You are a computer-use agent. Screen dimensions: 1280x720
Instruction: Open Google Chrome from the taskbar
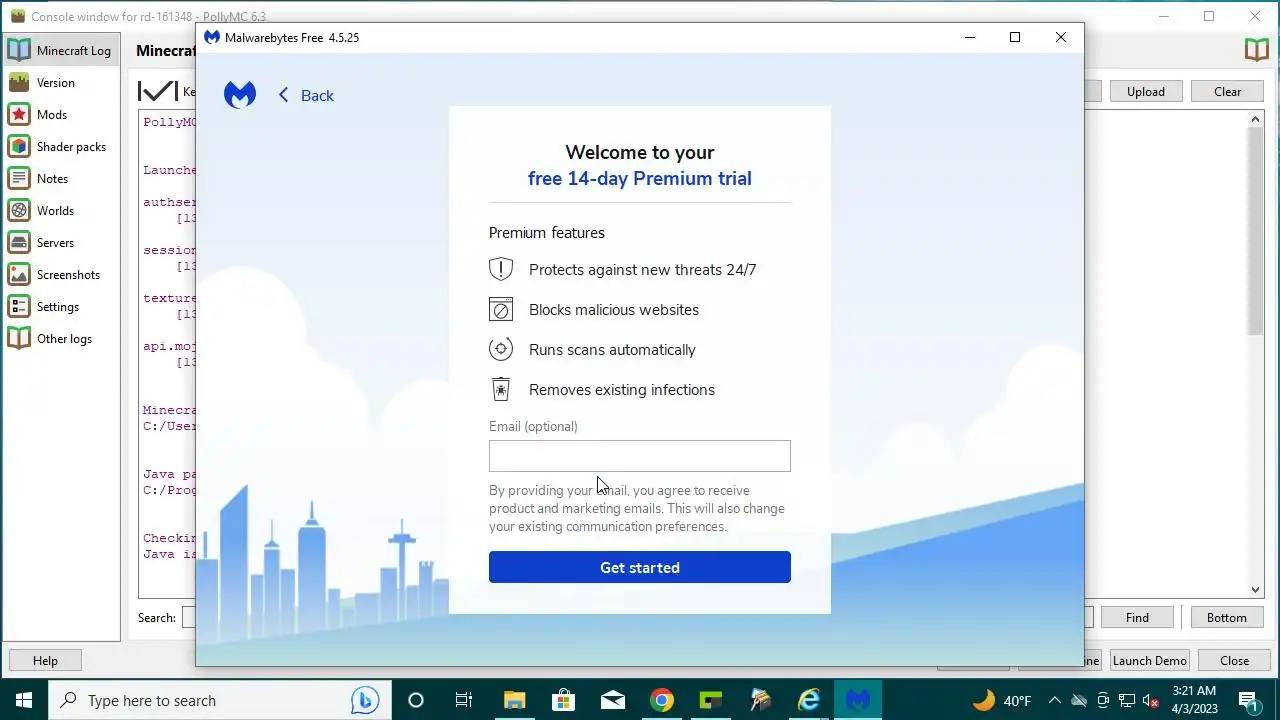pyautogui.click(x=661, y=700)
